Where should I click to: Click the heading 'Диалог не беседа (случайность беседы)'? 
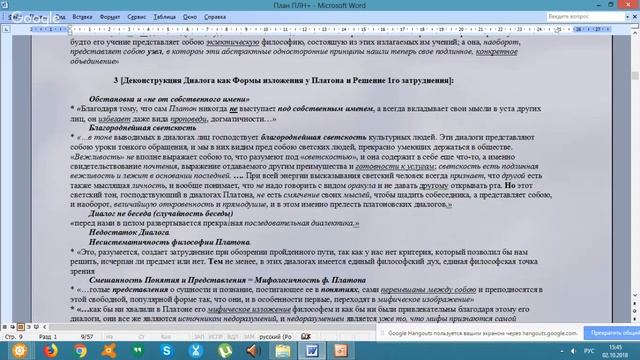(161, 213)
